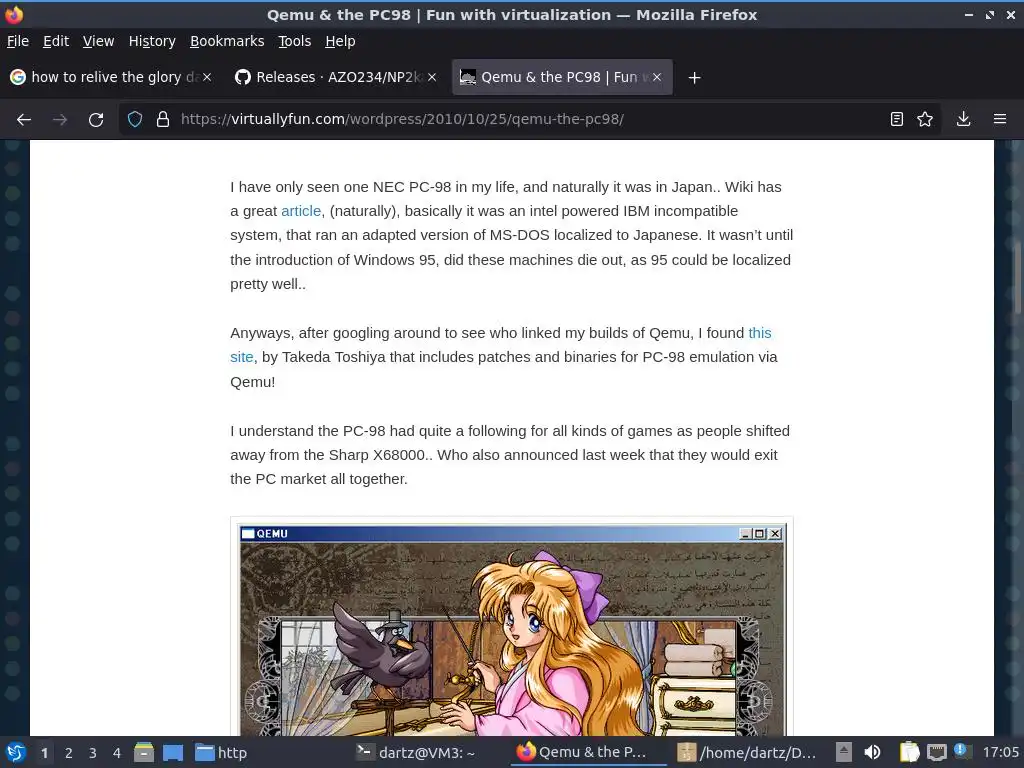The height and width of the screenshot is (768, 1024).
Task: Toggle reader view icon
Action: click(897, 119)
